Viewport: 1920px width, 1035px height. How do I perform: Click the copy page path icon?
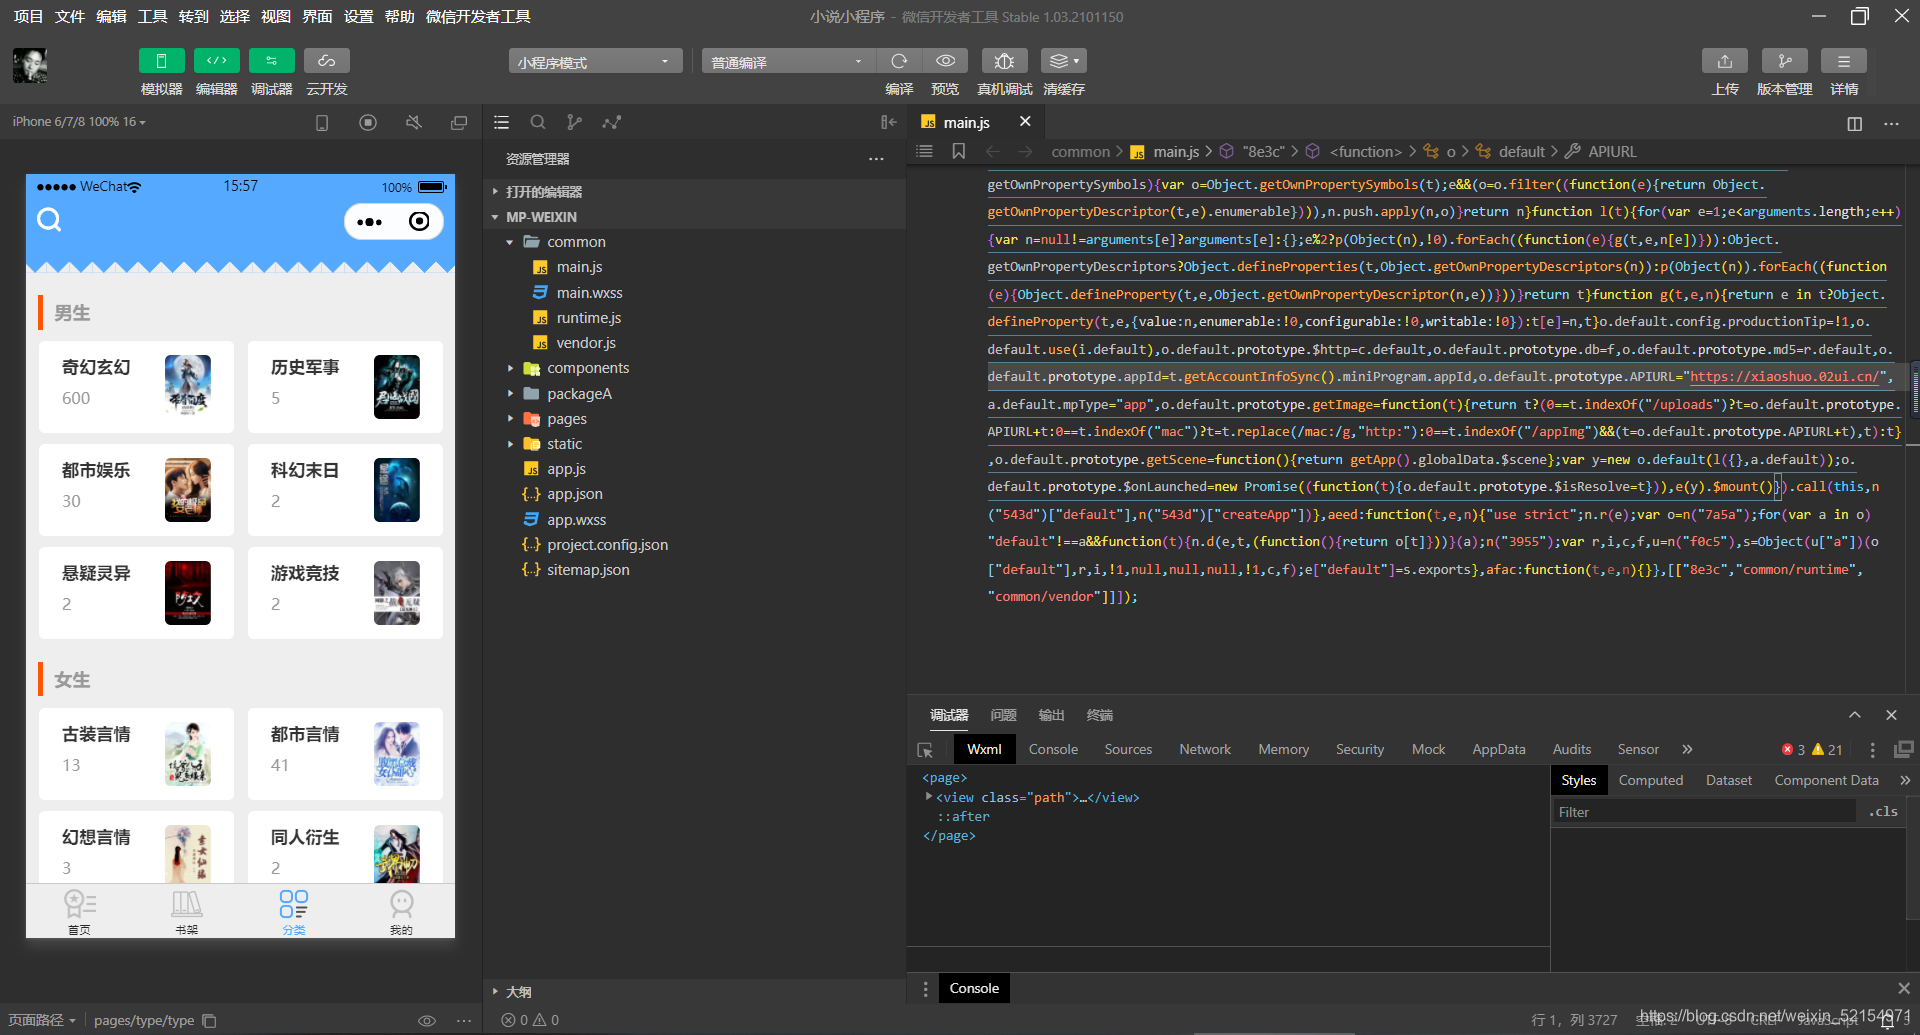pos(209,1021)
